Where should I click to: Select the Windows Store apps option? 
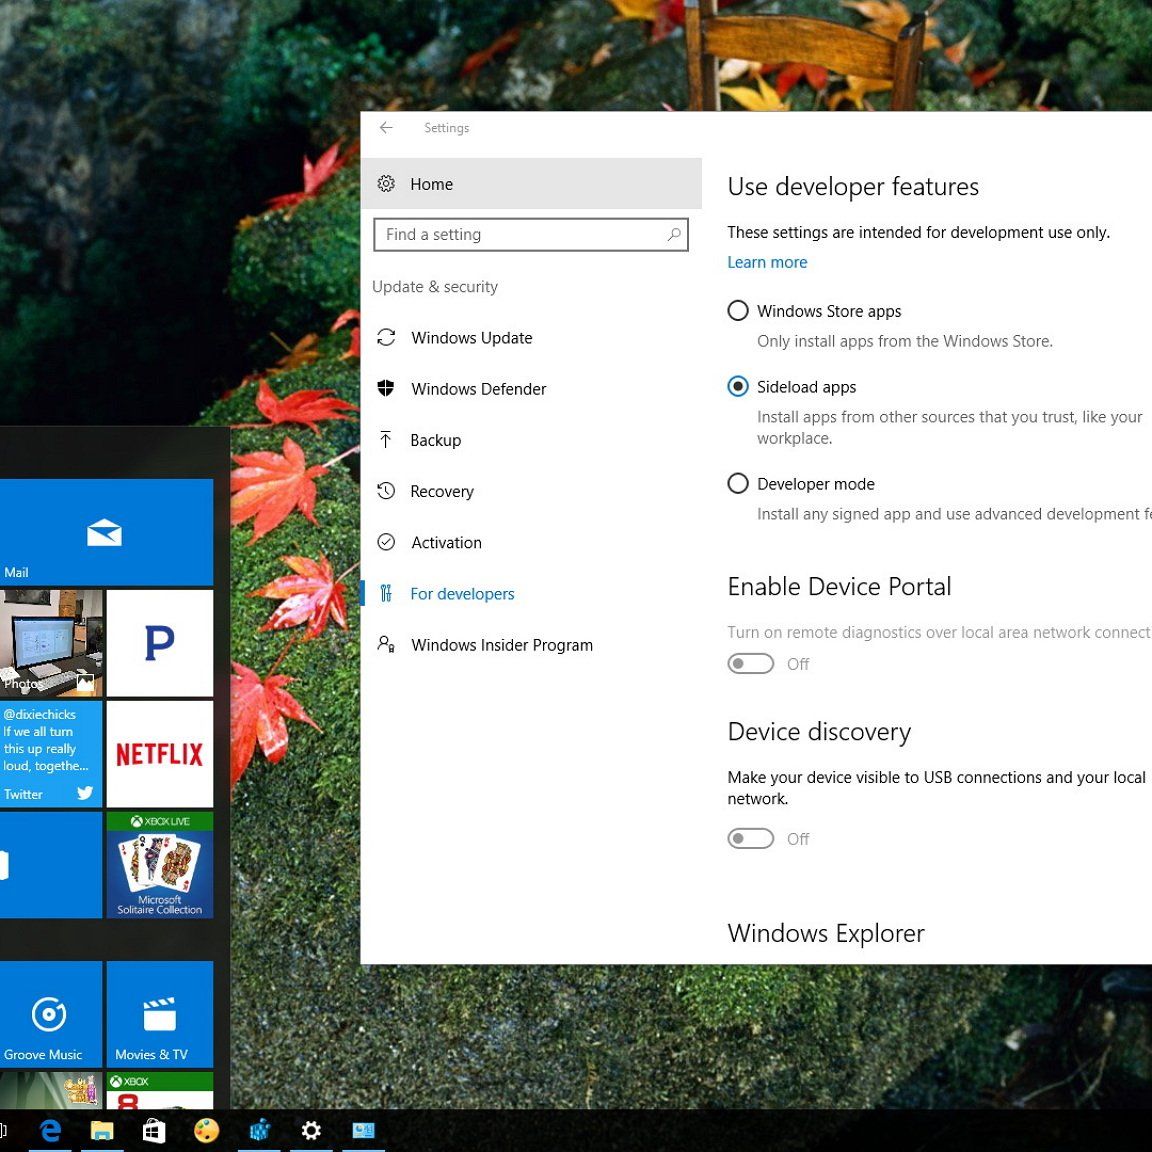738,311
